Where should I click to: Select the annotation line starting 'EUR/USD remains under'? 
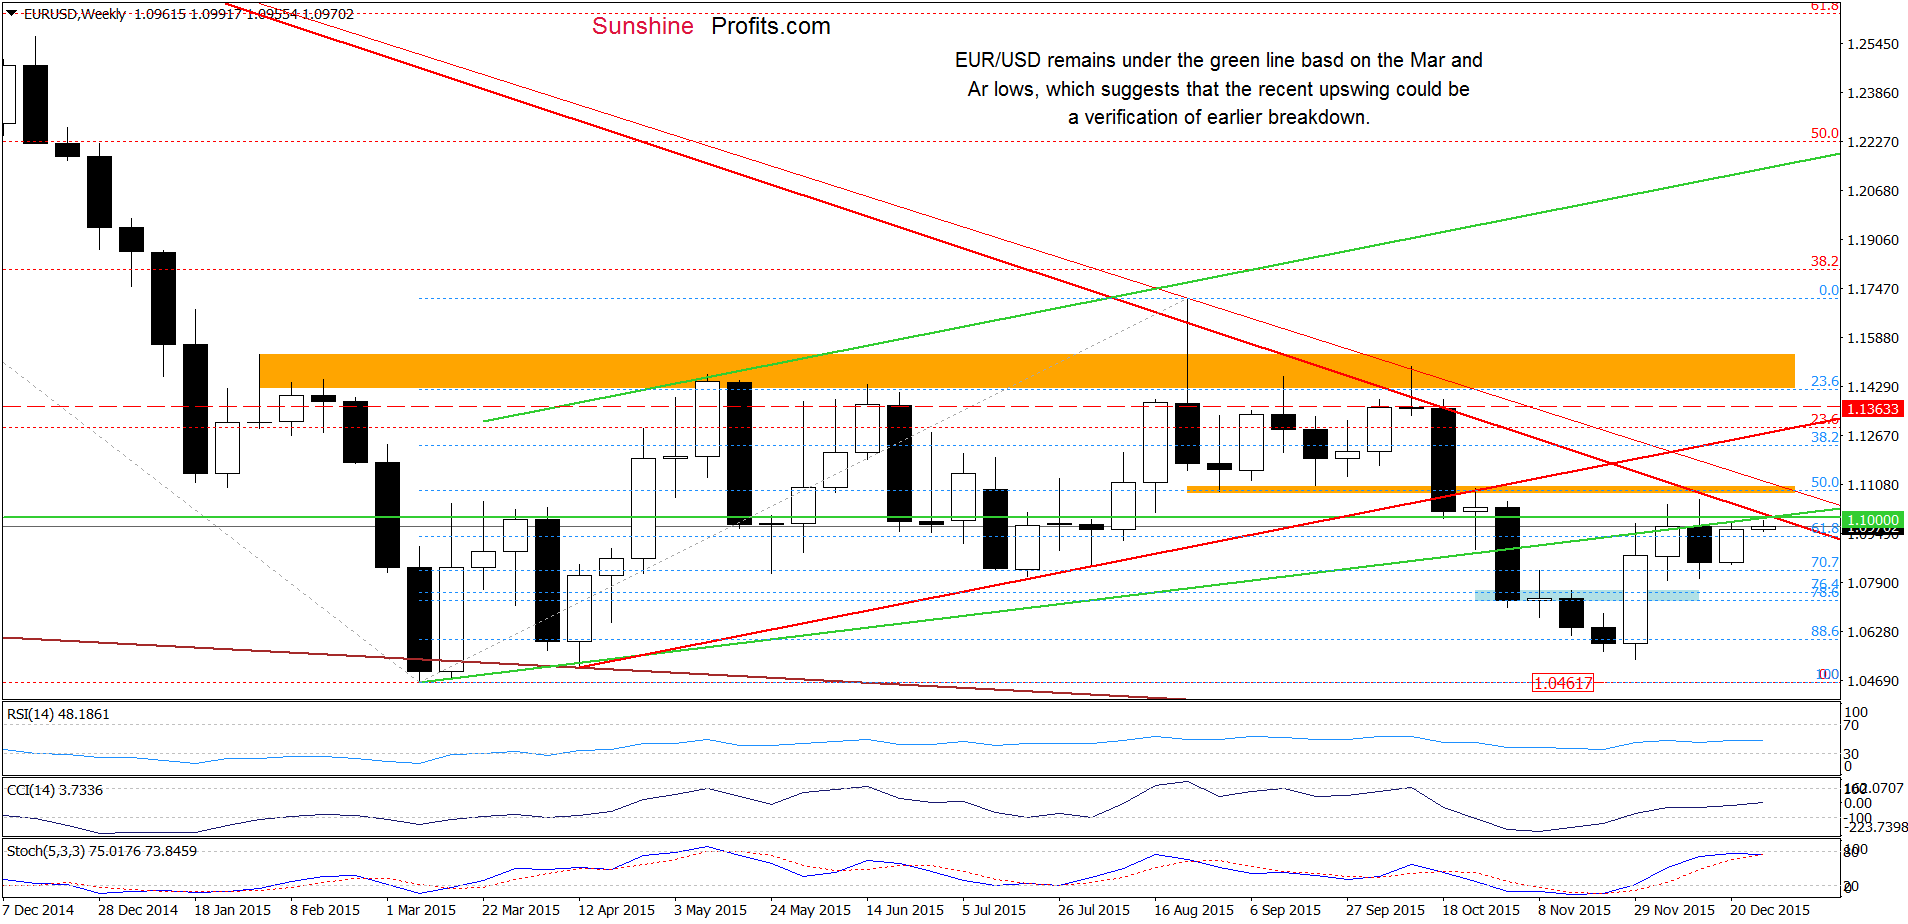click(1218, 60)
